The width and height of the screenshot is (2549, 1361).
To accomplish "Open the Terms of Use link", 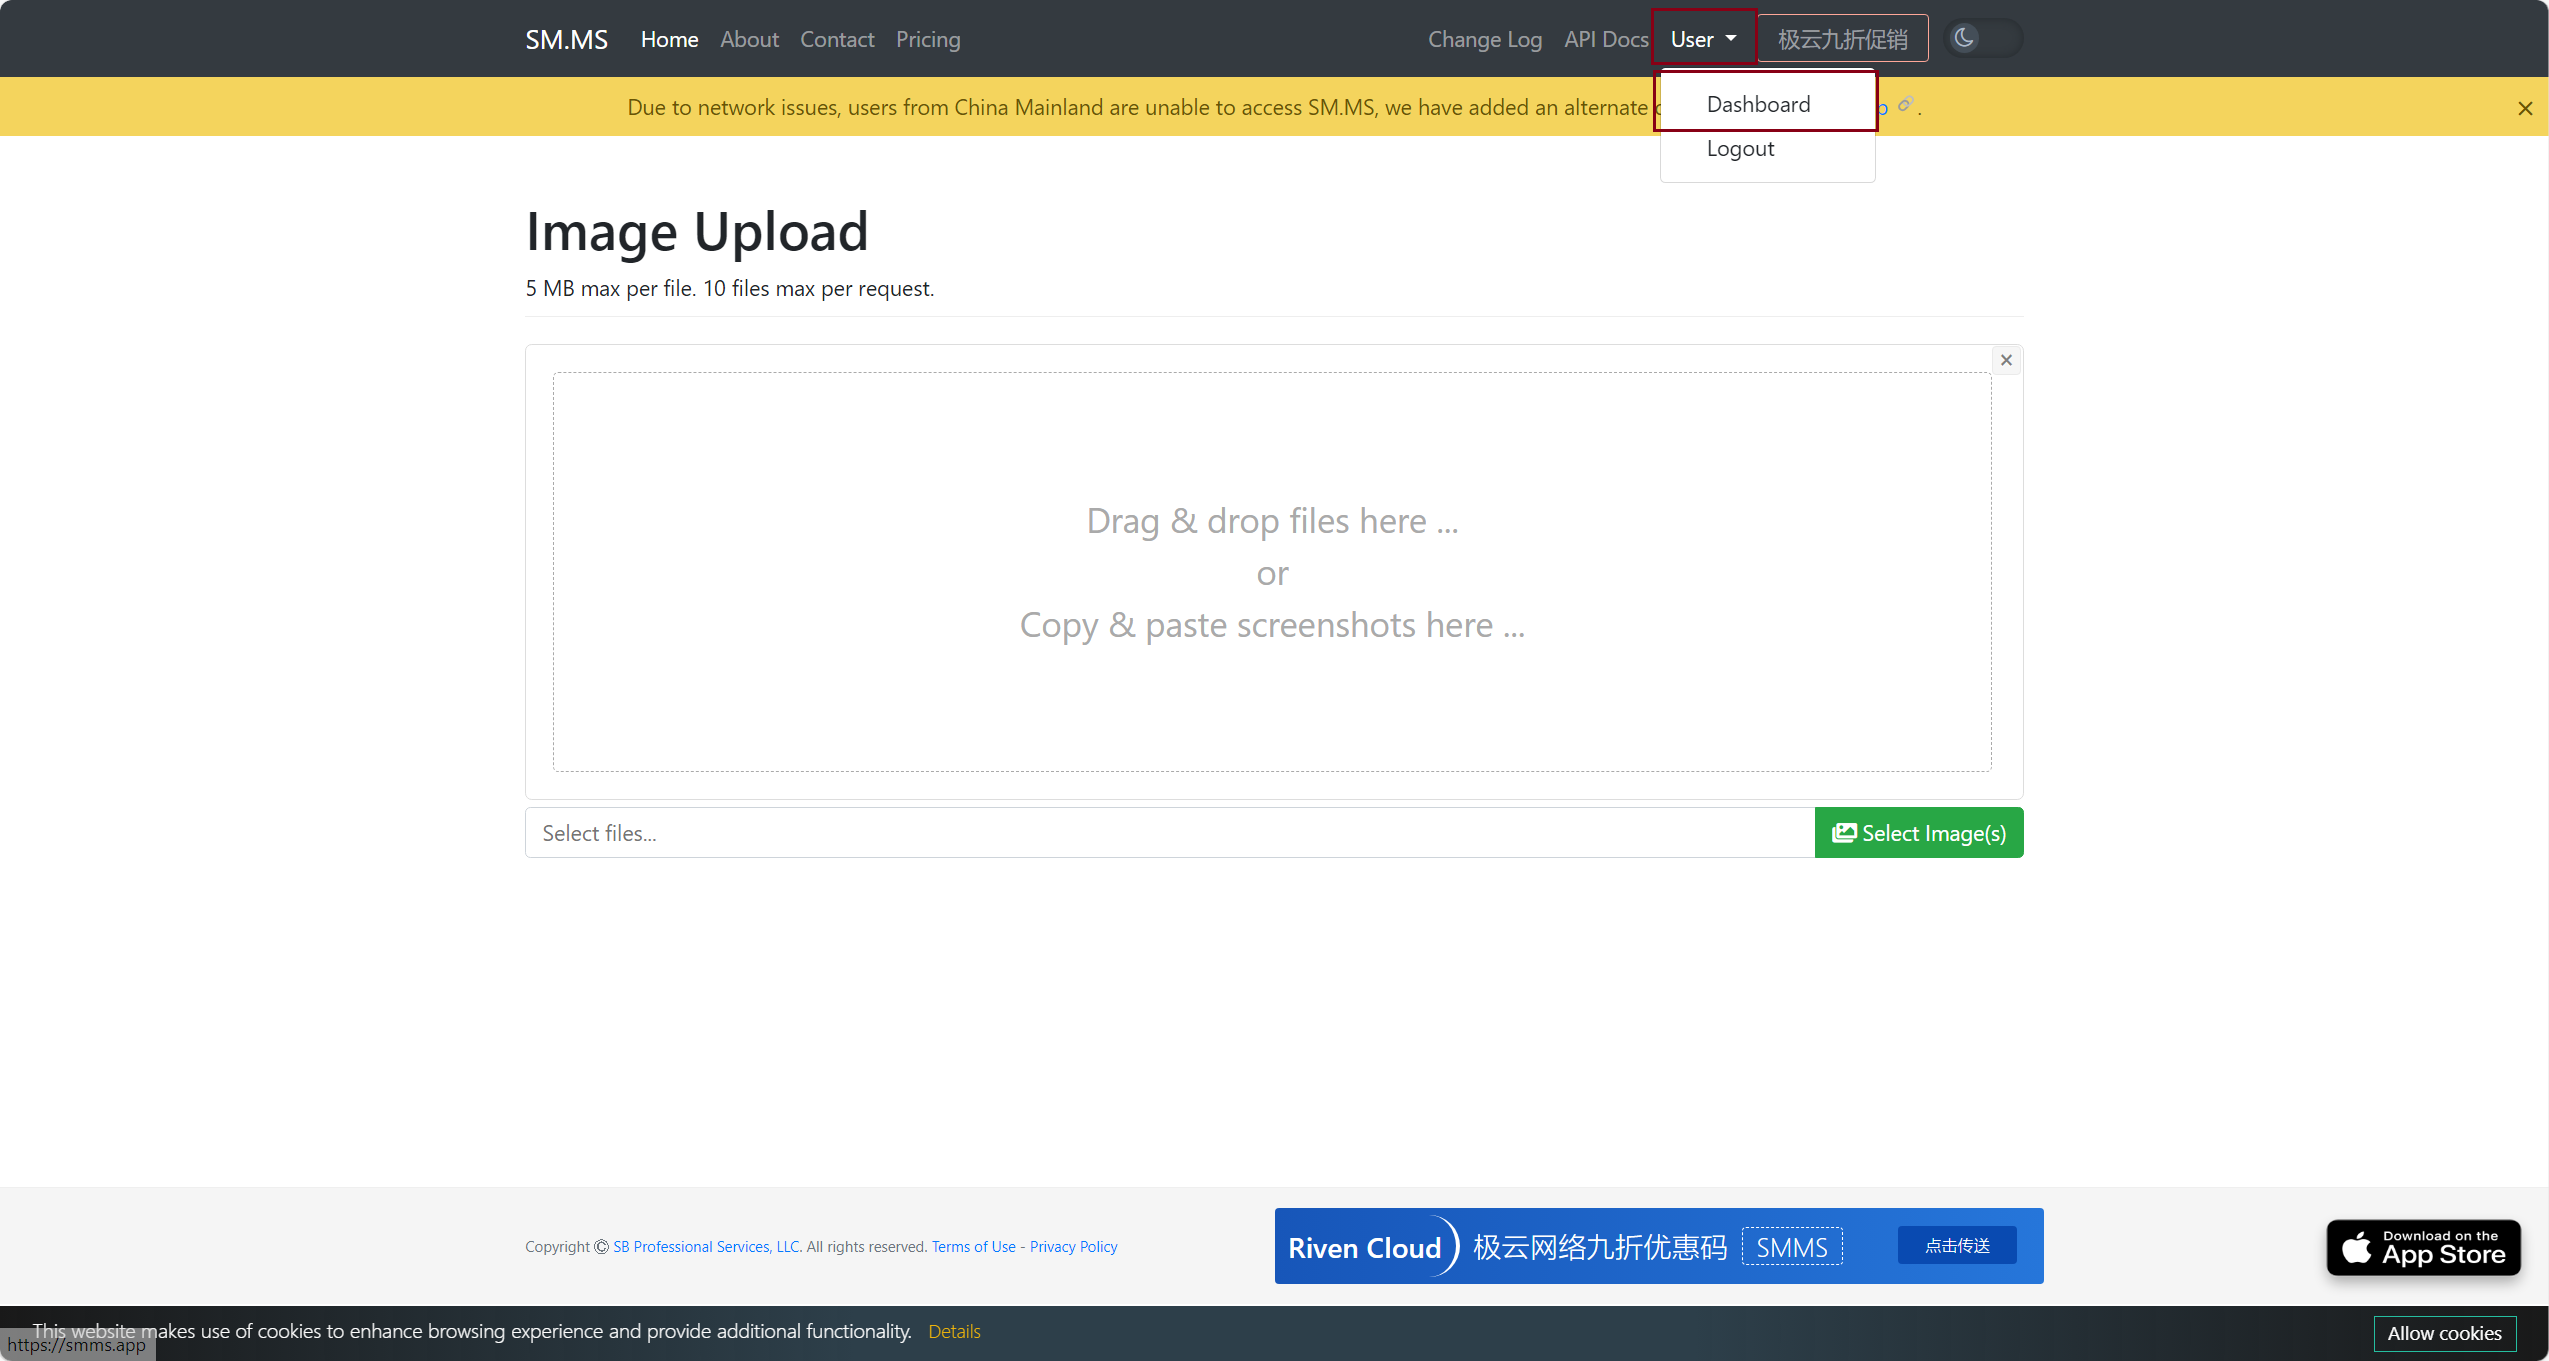I will click(973, 1246).
